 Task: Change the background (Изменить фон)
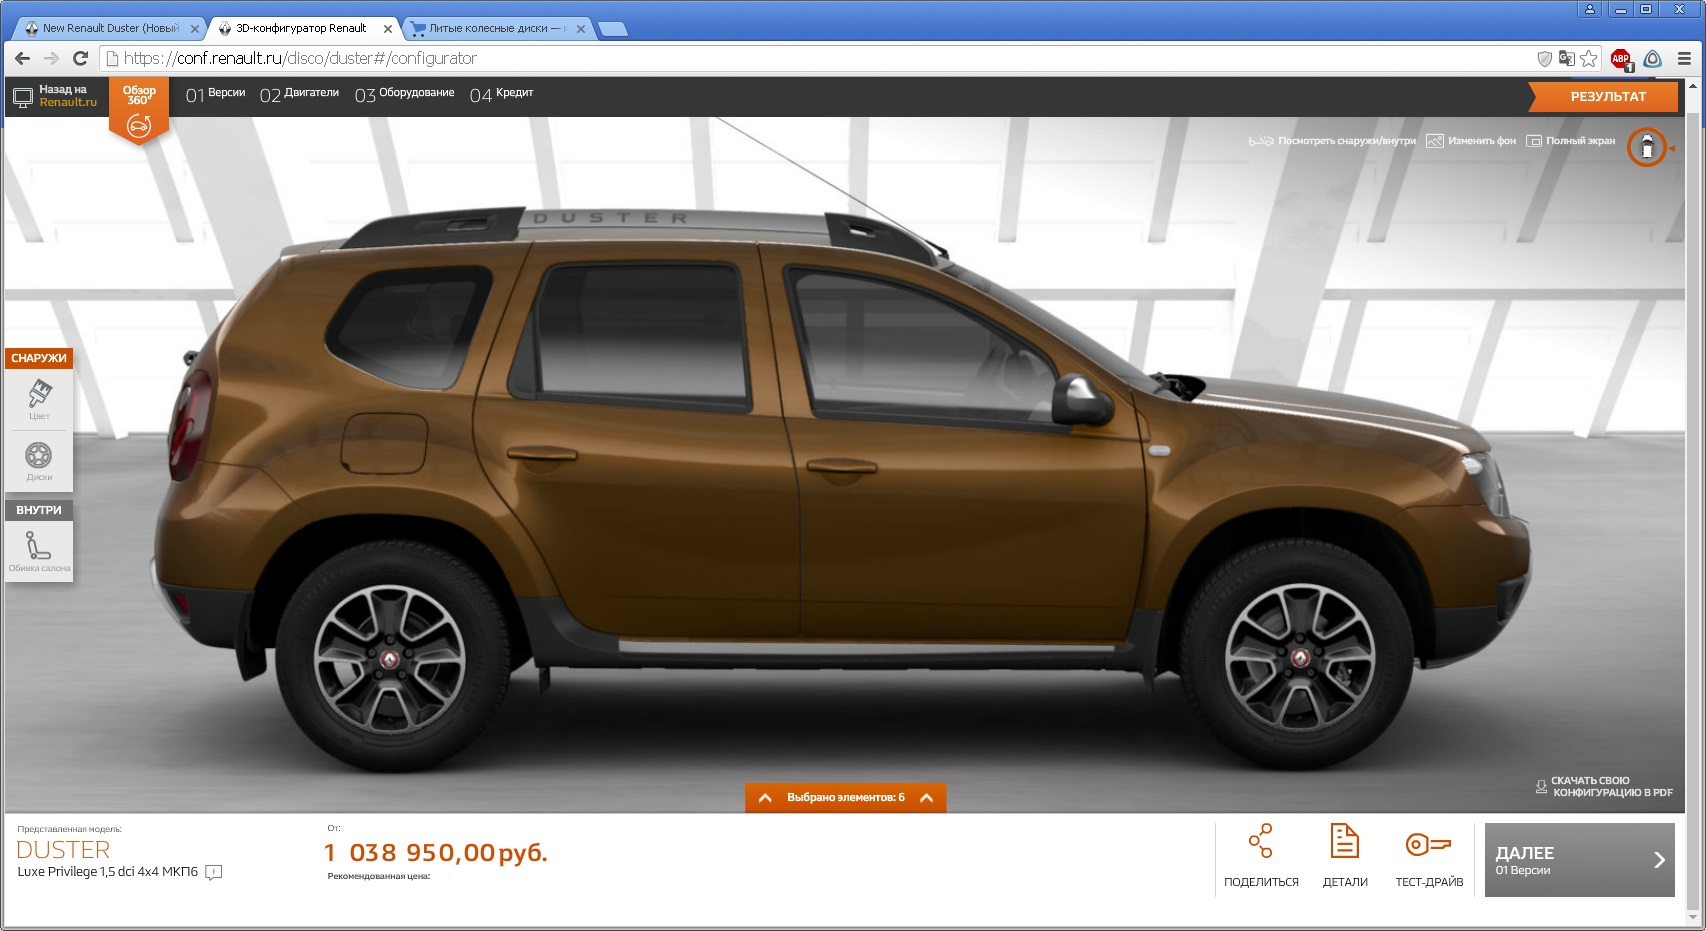coord(1471,141)
